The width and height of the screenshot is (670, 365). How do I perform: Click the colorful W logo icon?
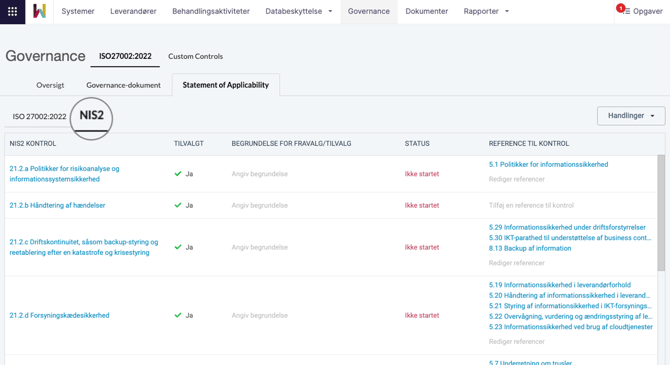pos(39,12)
